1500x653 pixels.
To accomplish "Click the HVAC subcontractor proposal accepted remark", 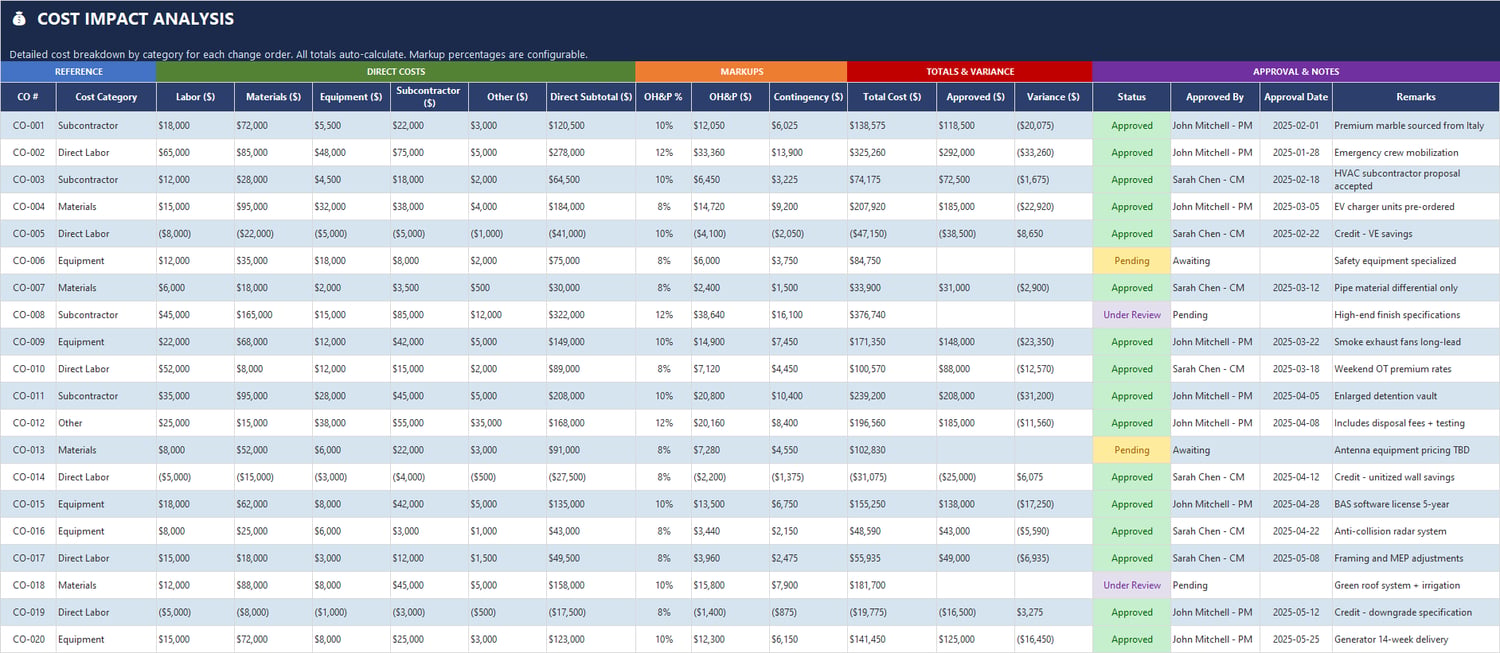I will click(1416, 180).
